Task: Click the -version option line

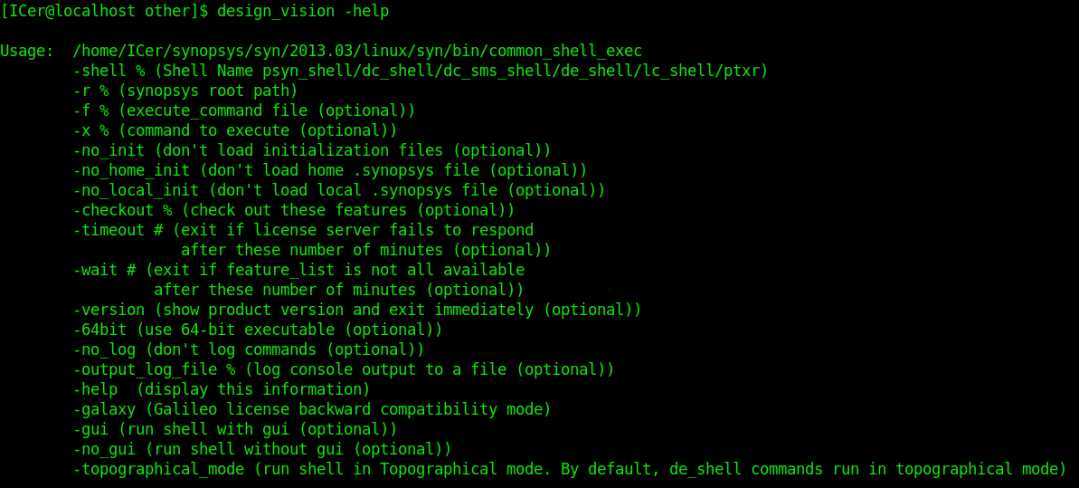Action: click(356, 310)
